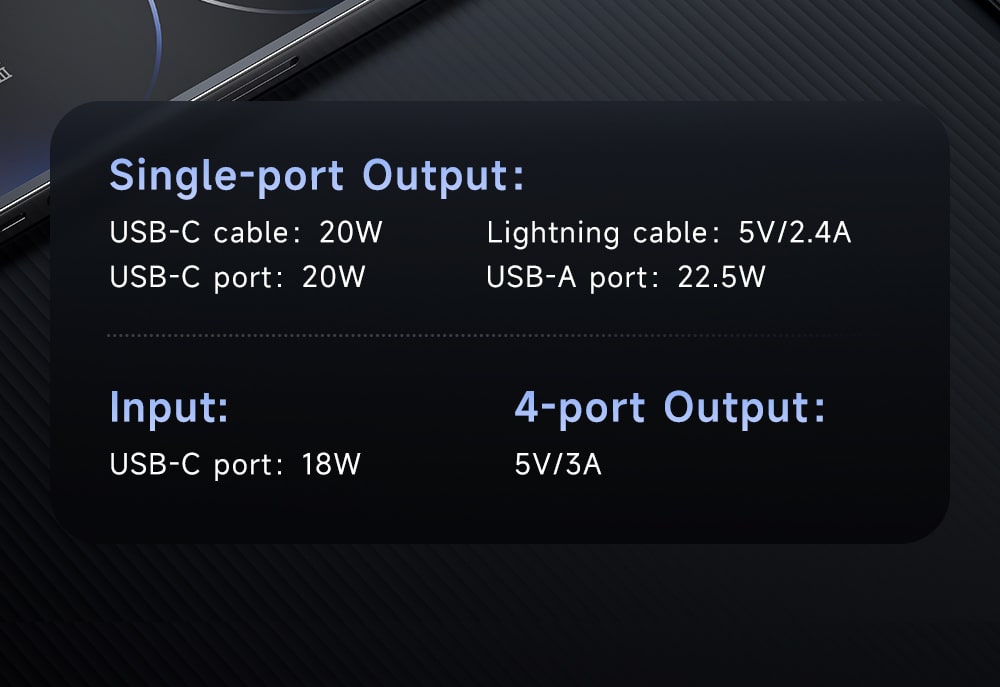Viewport: 1000px width, 687px height.
Task: Click the 20W value beside first USB-C port
Action: pyautogui.click(x=334, y=277)
